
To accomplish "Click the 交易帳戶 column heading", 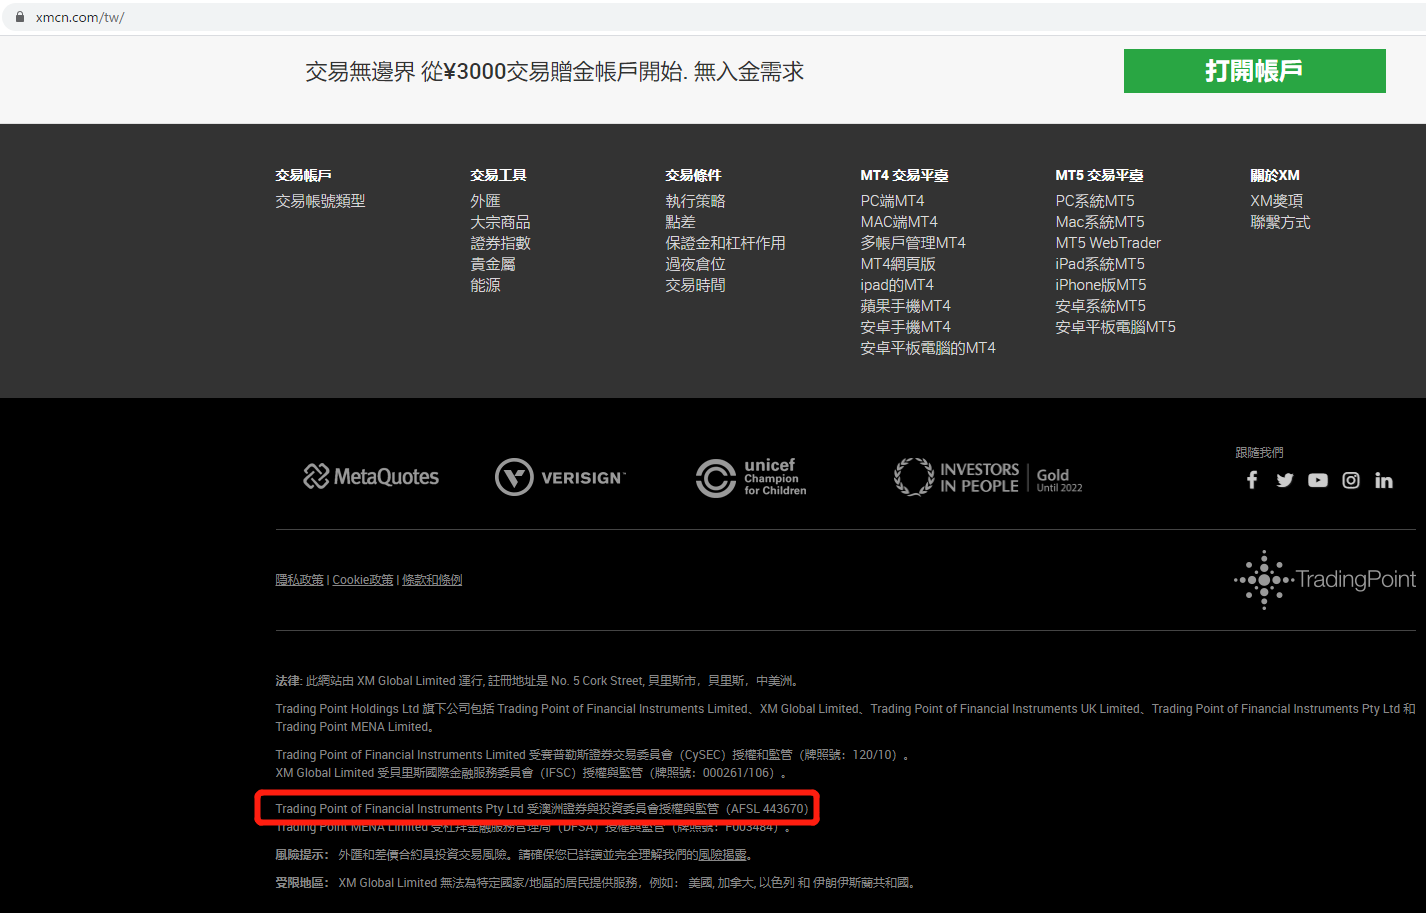I will click(x=303, y=175).
